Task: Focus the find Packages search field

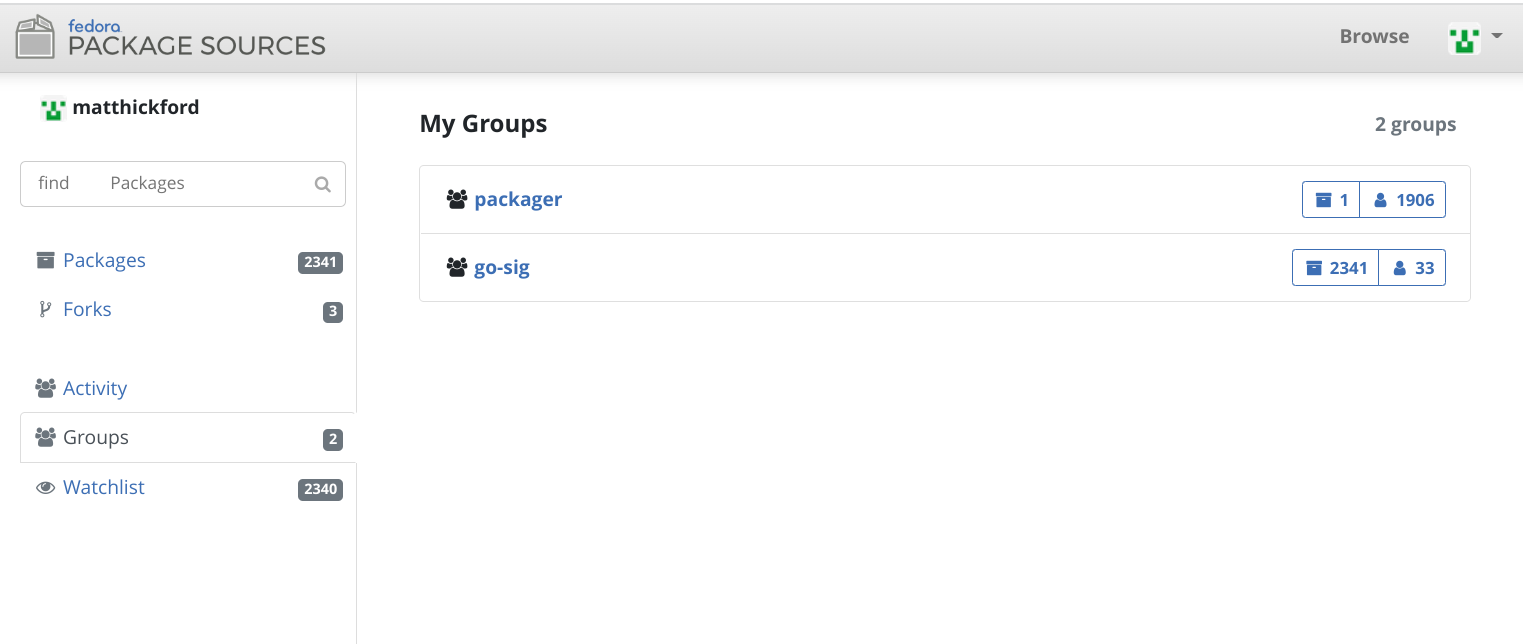Action: coord(183,184)
